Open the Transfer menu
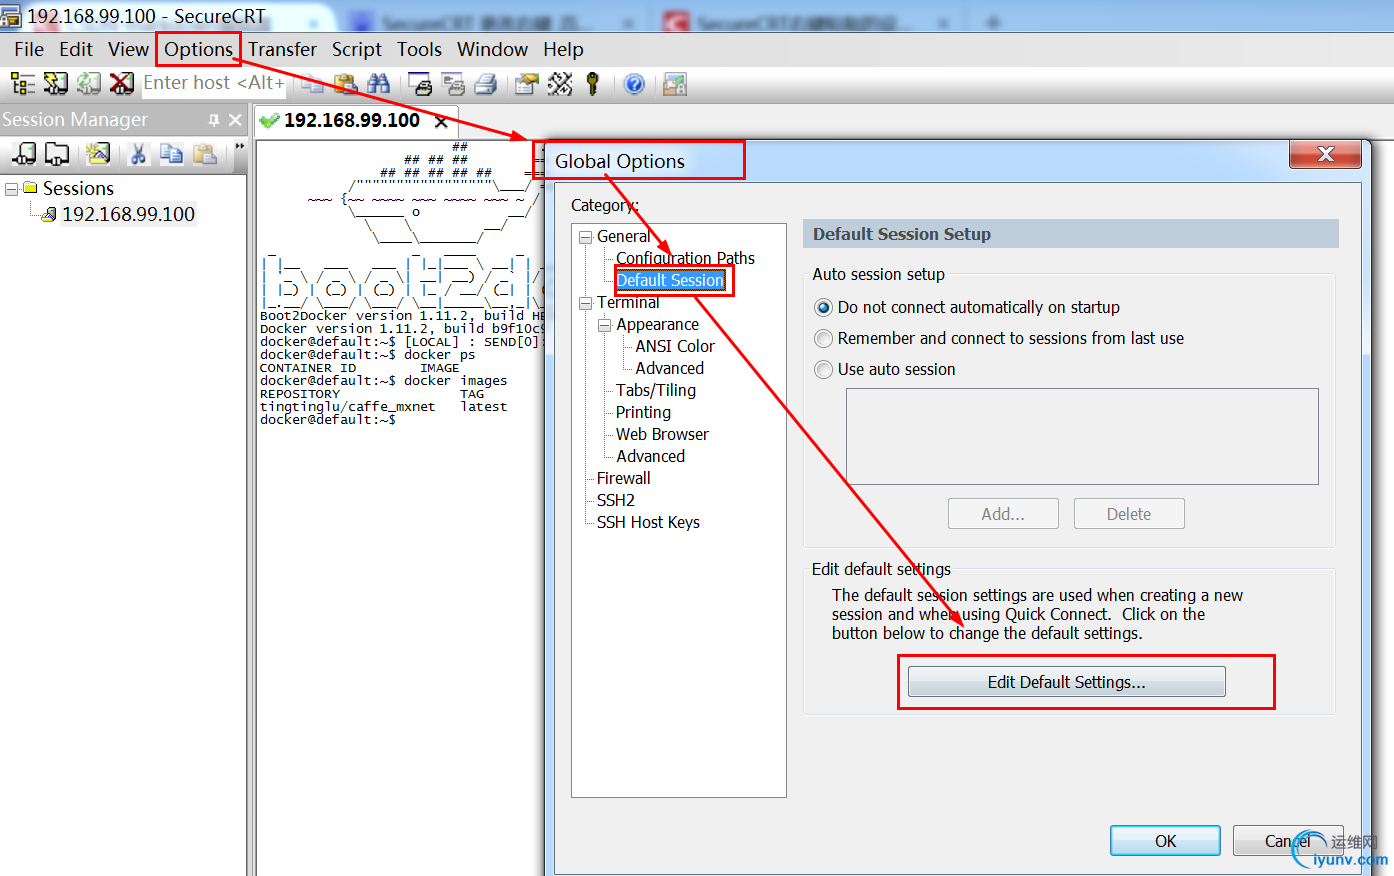The height and width of the screenshot is (876, 1394). pyautogui.click(x=283, y=49)
